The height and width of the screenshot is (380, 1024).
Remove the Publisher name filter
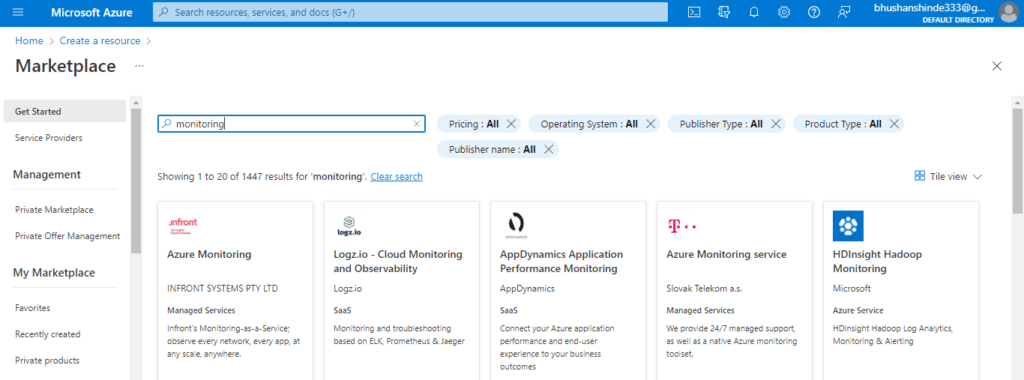(549, 150)
